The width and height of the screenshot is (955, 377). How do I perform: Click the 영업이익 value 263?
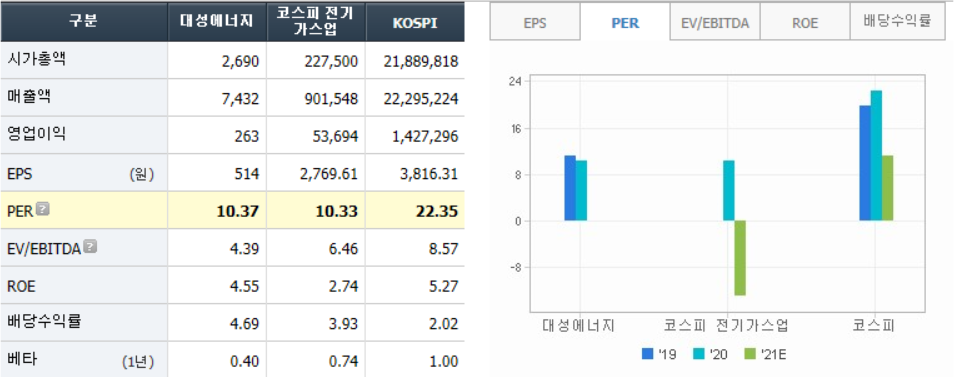coord(247,136)
